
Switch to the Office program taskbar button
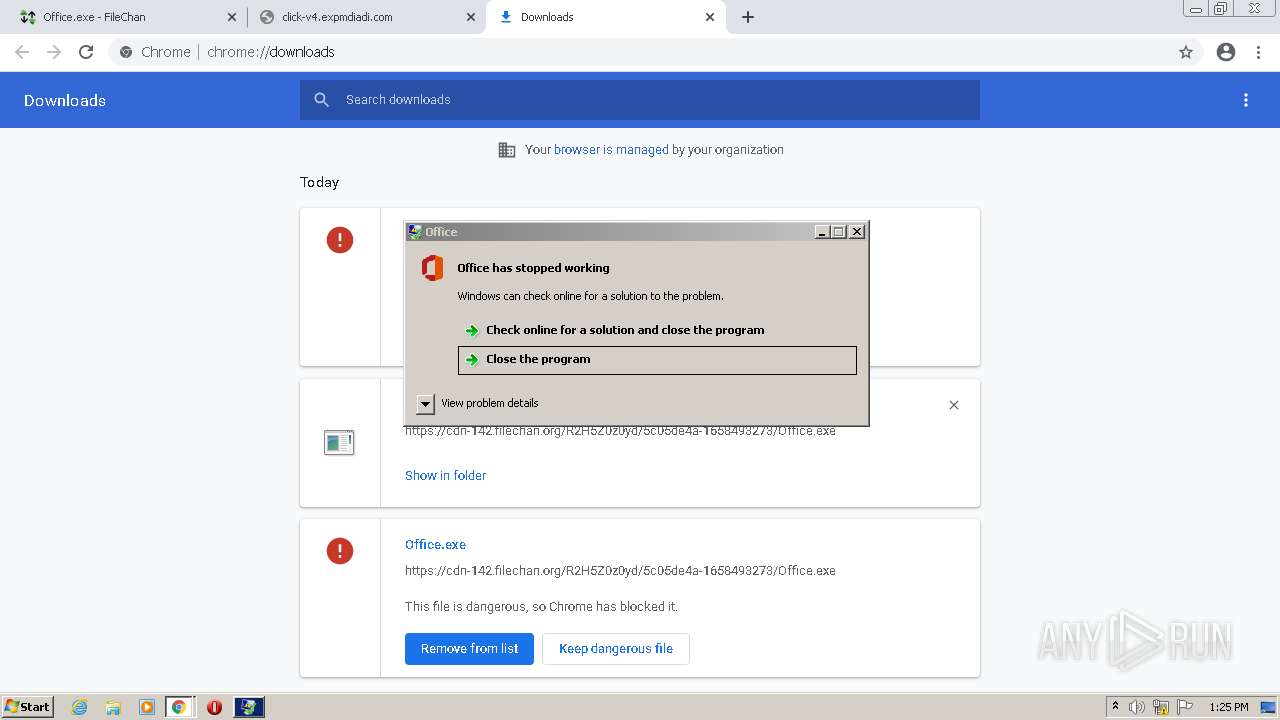coord(249,707)
